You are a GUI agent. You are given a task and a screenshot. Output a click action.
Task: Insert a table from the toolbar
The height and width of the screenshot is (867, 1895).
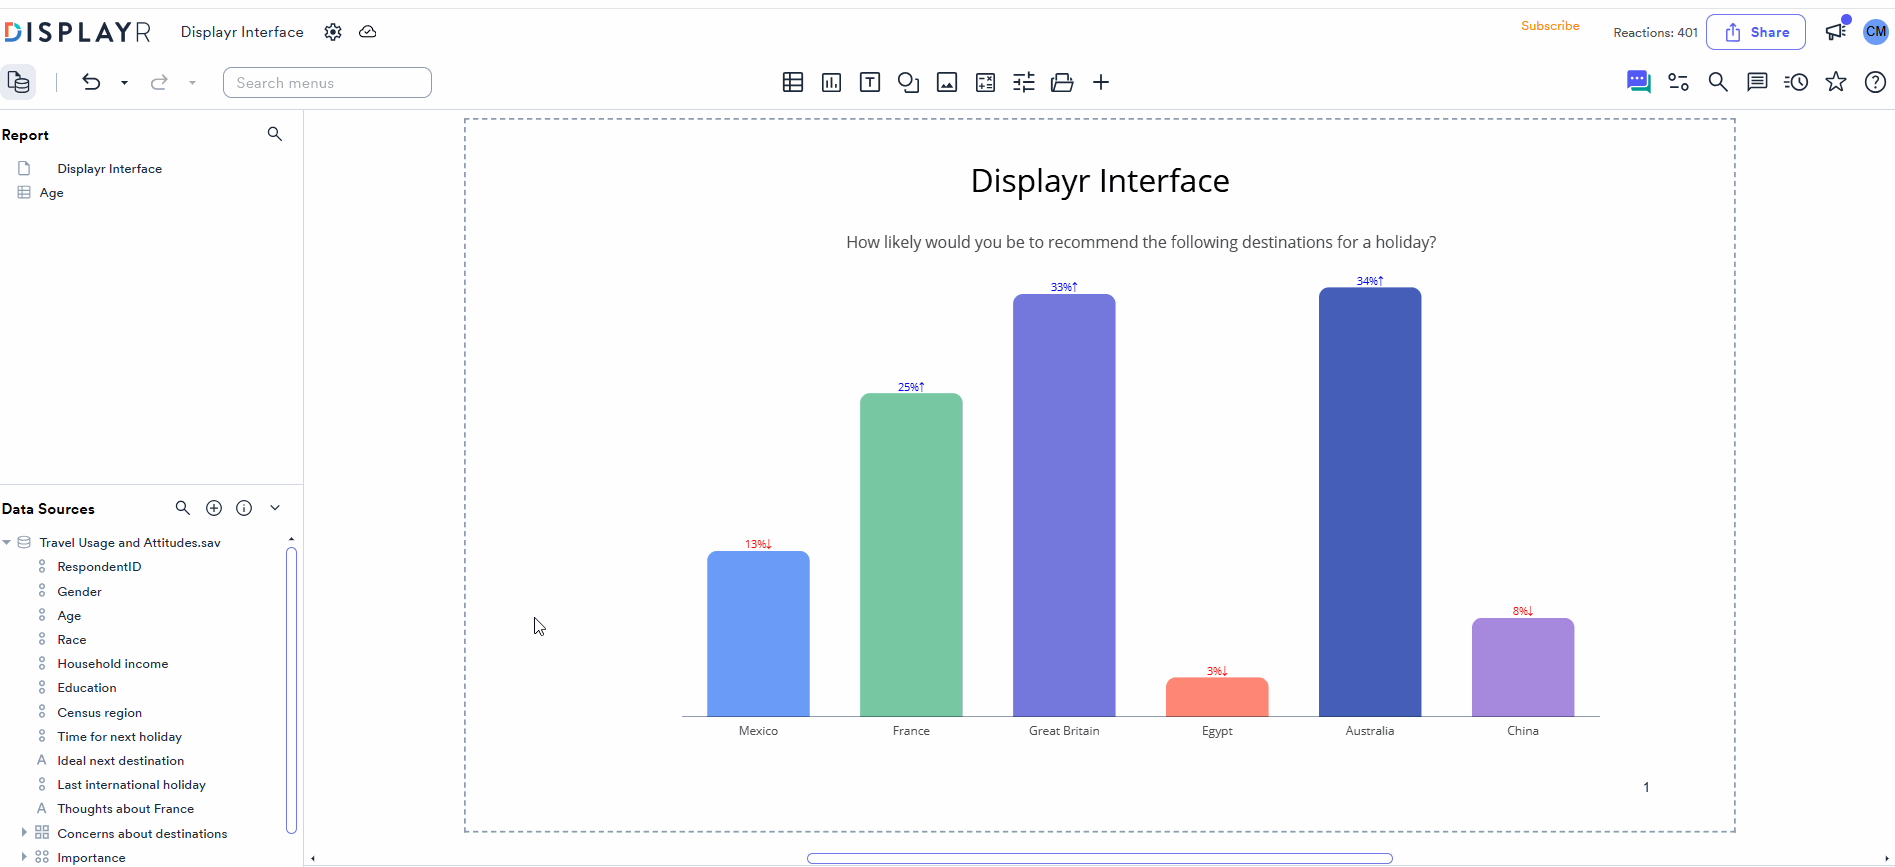click(x=793, y=83)
